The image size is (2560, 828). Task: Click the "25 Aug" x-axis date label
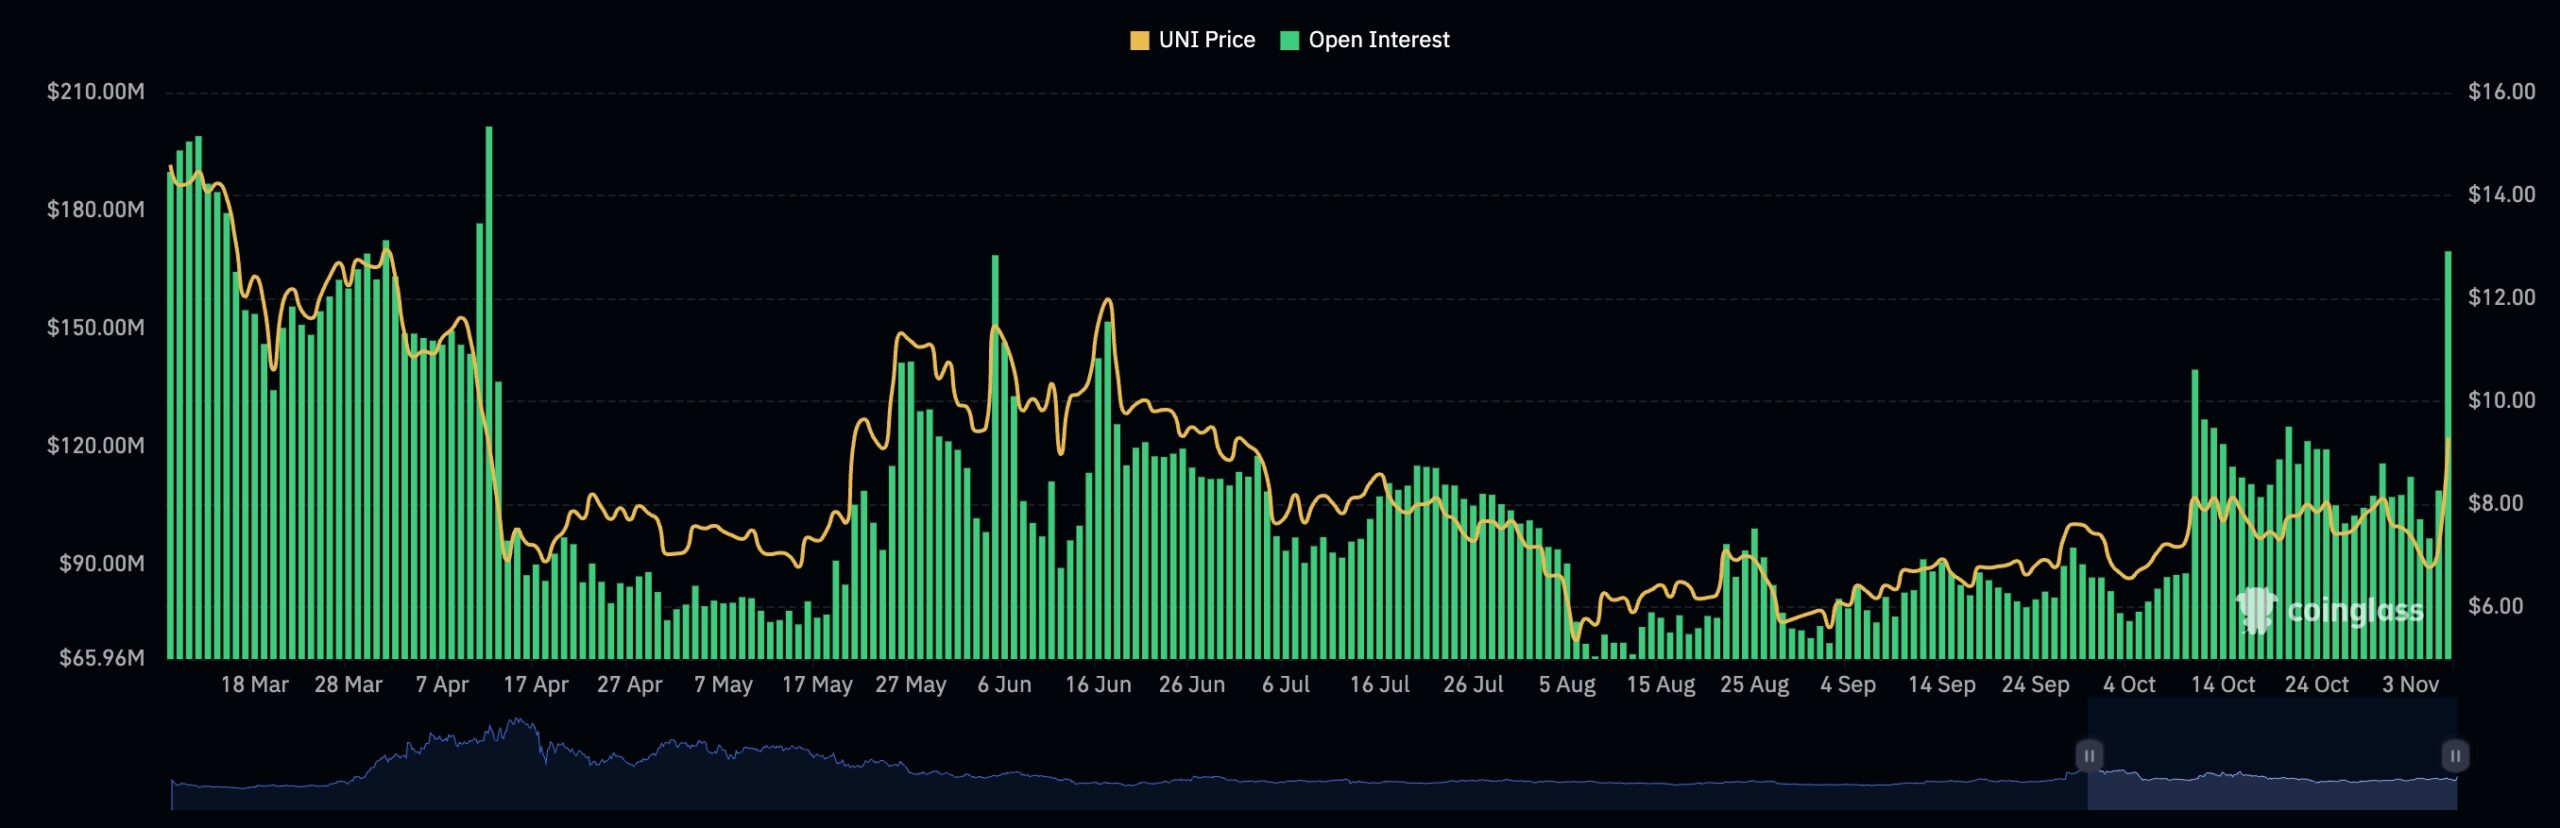[1755, 685]
